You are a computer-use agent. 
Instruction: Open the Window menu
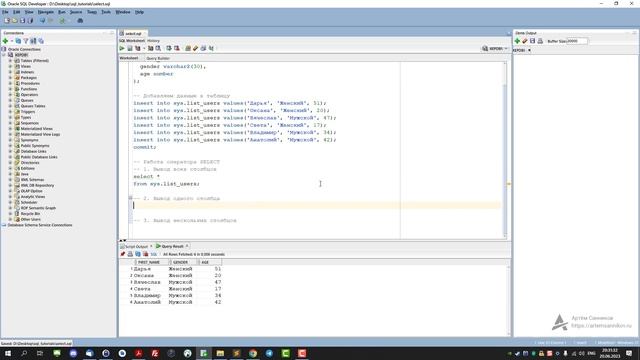[123, 12]
